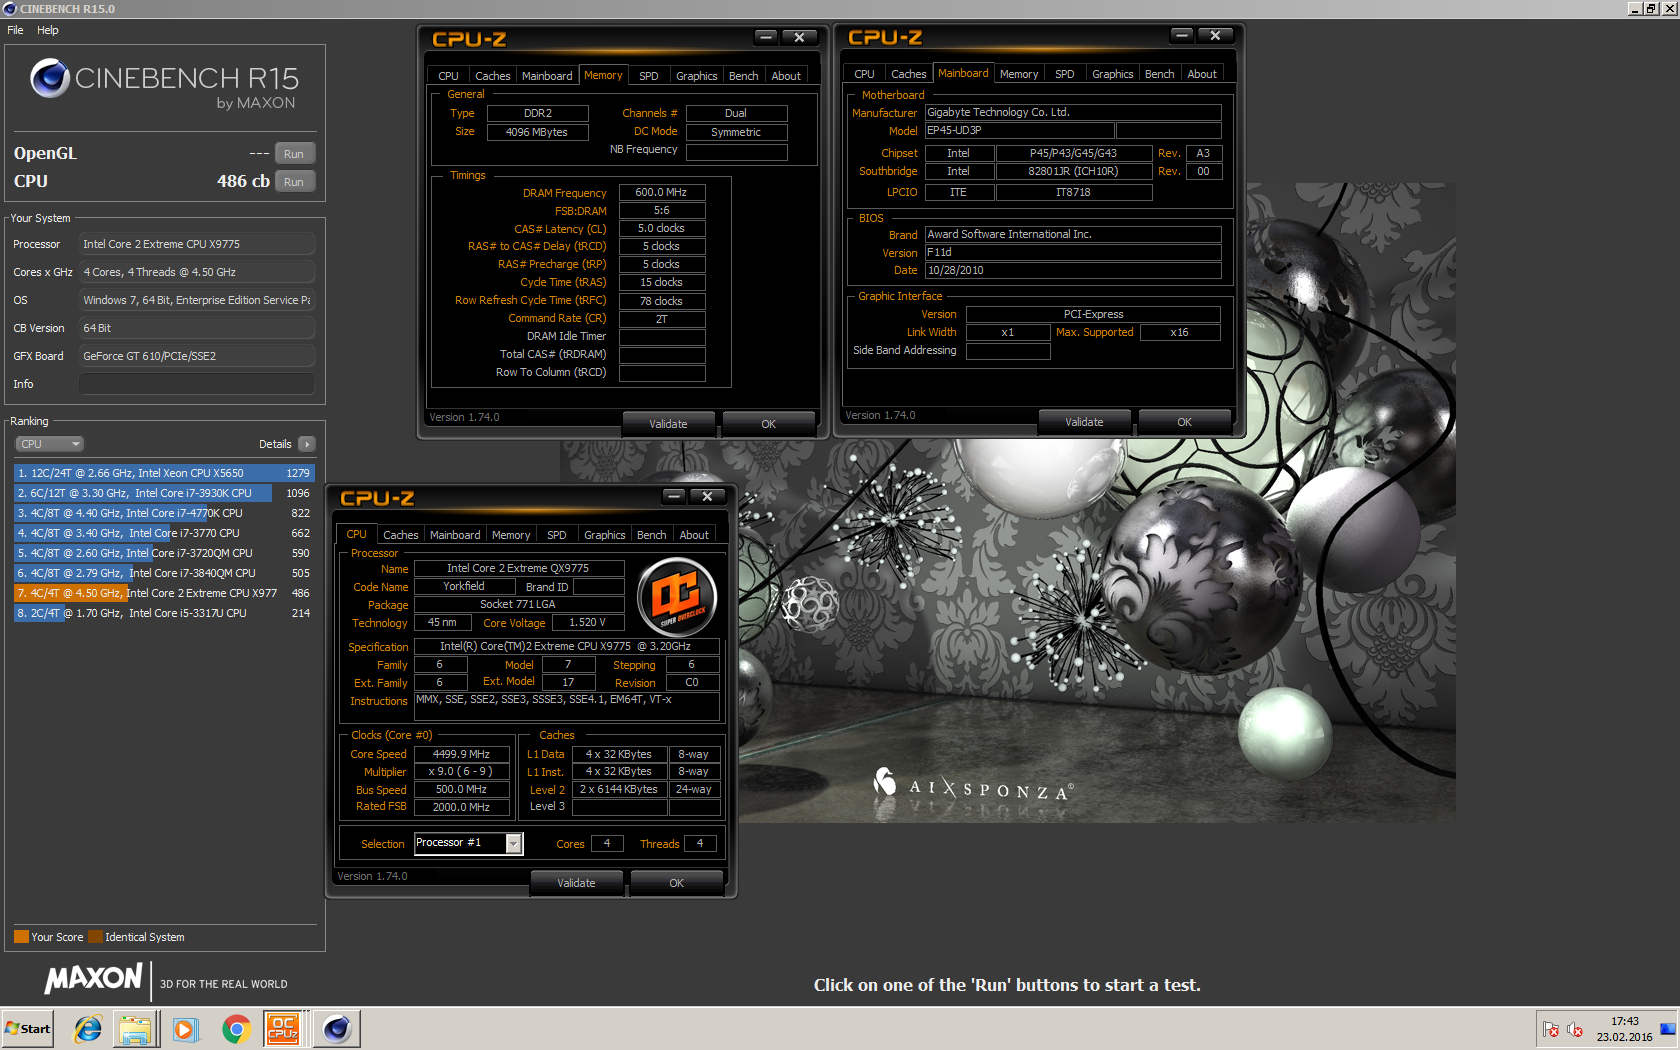Click the Processor field Core 2 Extreme X9775
Viewport: 1680px width, 1050px height.
[197, 244]
